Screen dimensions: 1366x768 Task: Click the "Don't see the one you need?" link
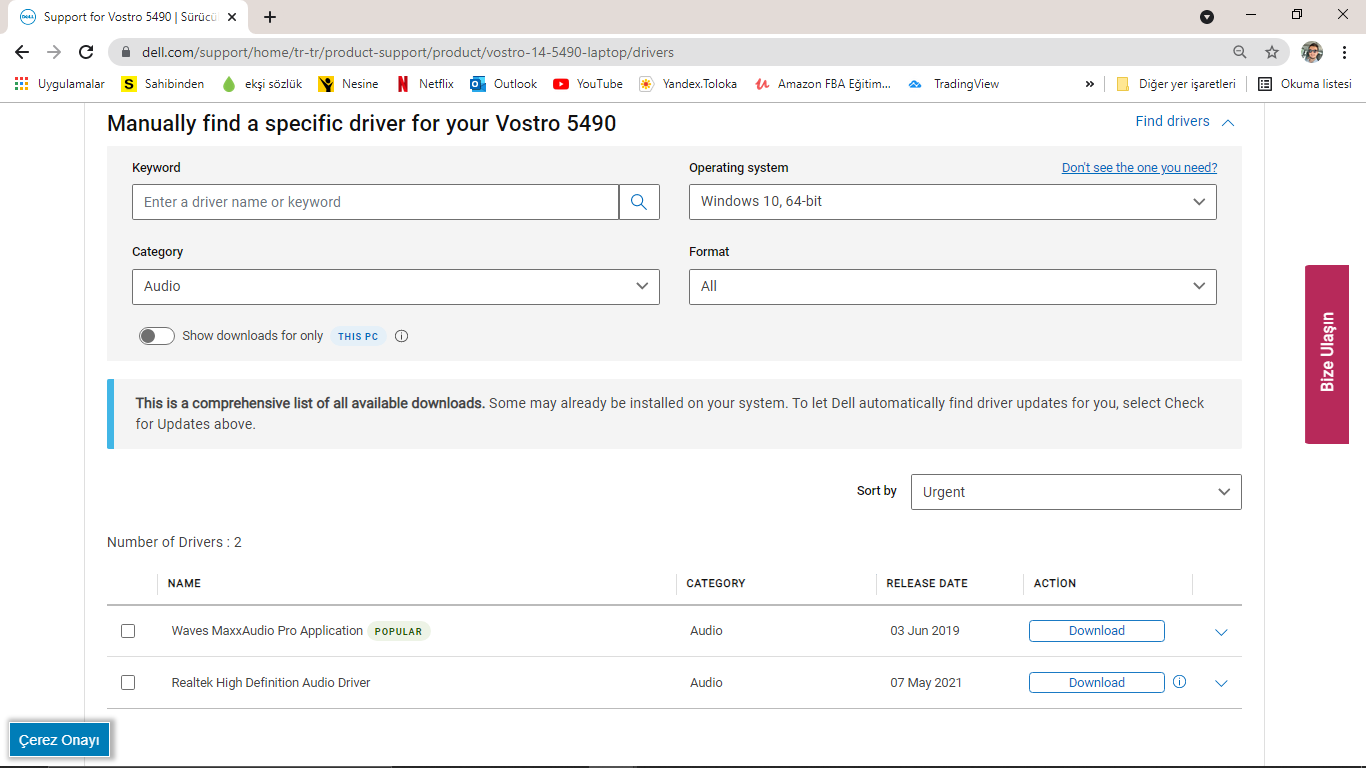pyautogui.click(x=1139, y=168)
